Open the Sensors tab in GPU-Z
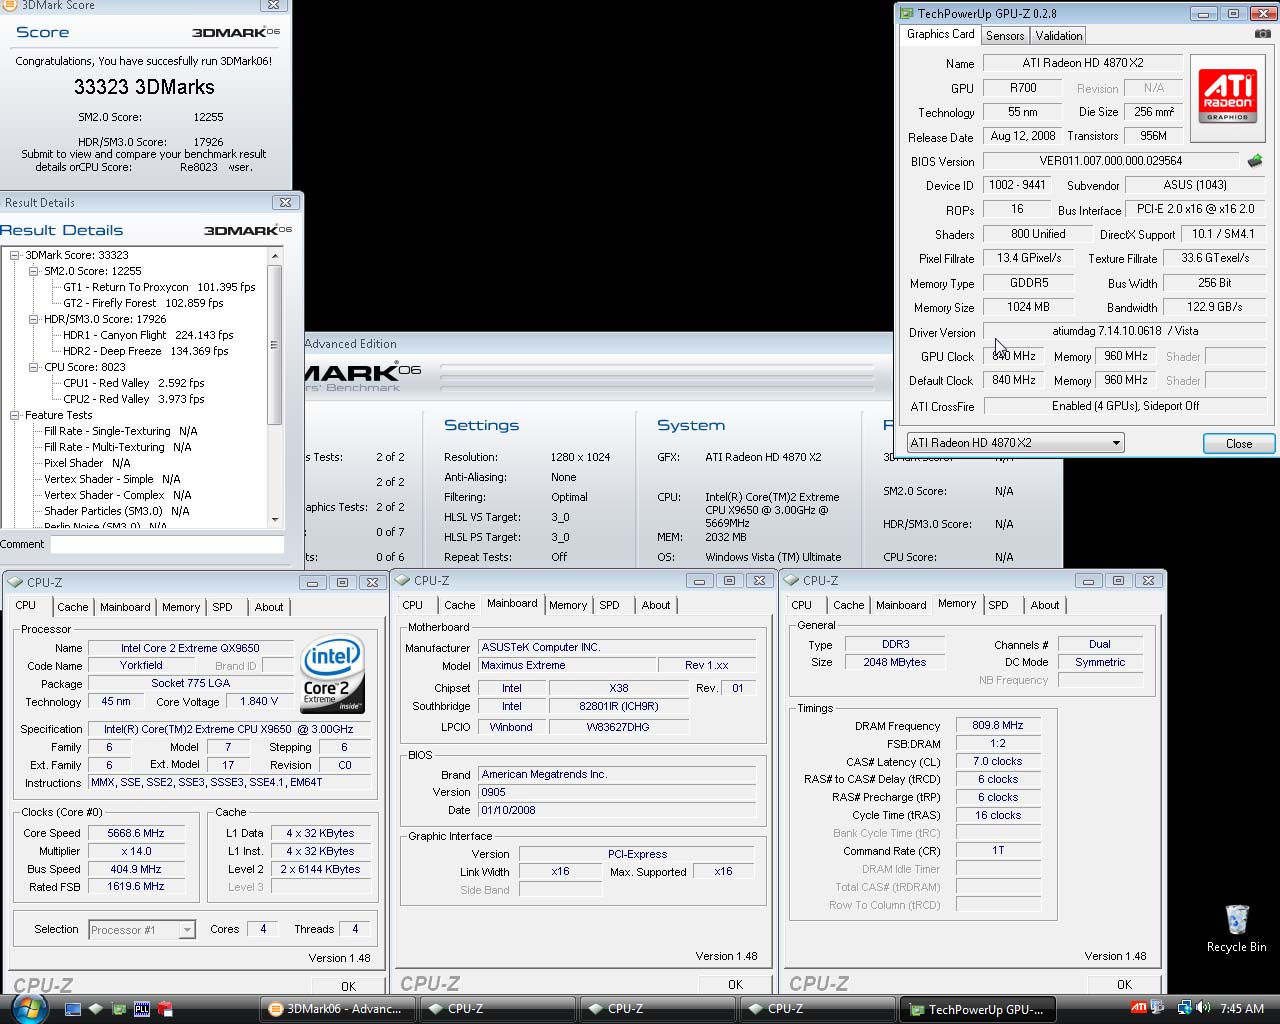The height and width of the screenshot is (1024, 1280). pyautogui.click(x=1005, y=35)
